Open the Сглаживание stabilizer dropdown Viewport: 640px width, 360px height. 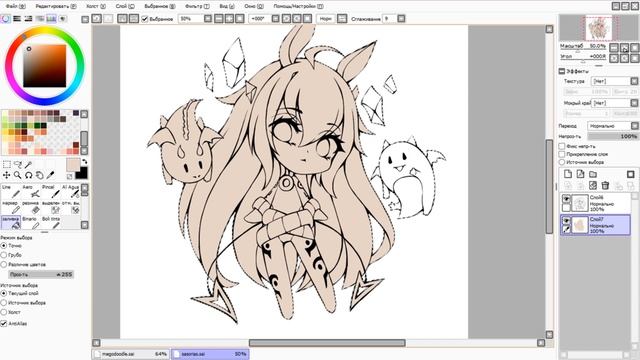401,19
